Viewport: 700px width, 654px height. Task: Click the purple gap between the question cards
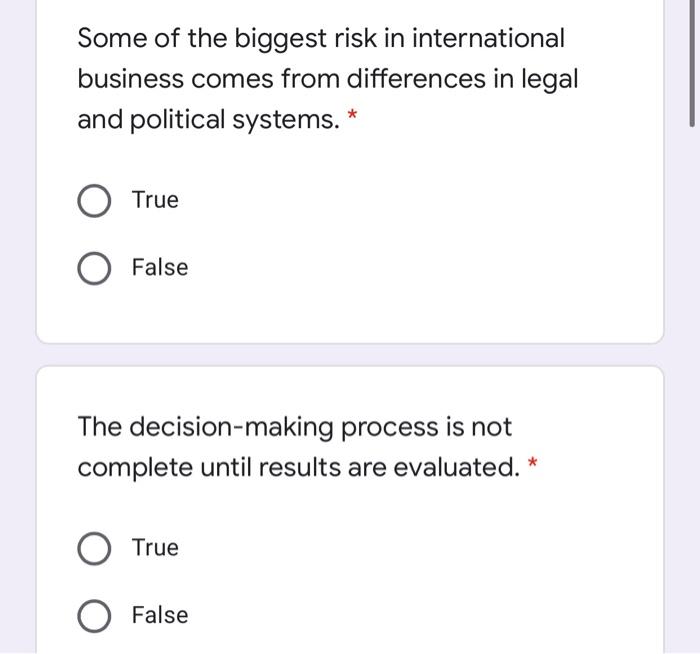tap(350, 355)
